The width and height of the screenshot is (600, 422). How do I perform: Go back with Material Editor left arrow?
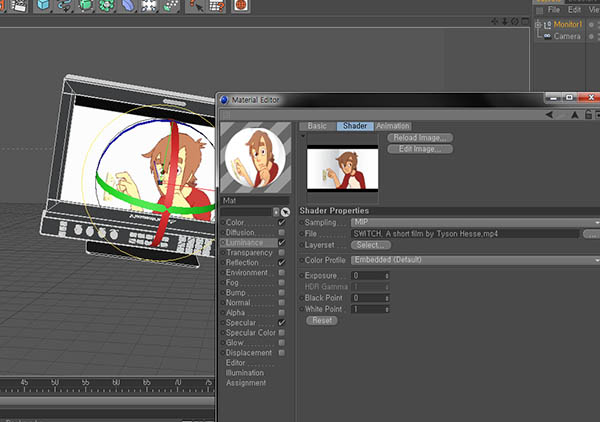point(549,114)
